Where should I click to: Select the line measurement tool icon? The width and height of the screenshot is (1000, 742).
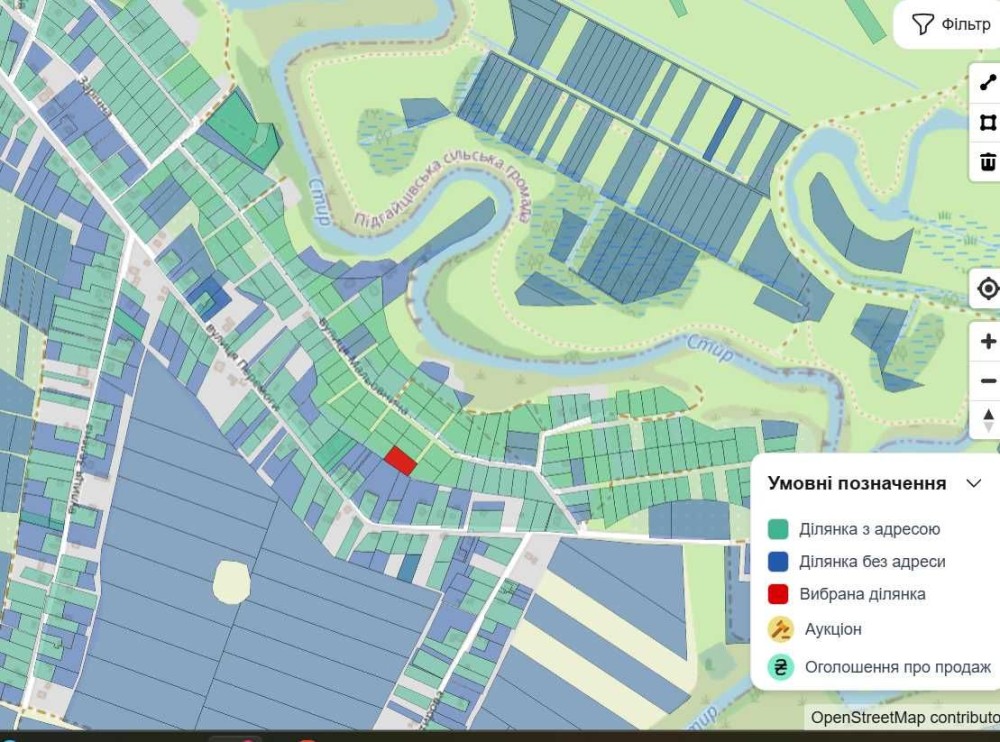(x=987, y=83)
